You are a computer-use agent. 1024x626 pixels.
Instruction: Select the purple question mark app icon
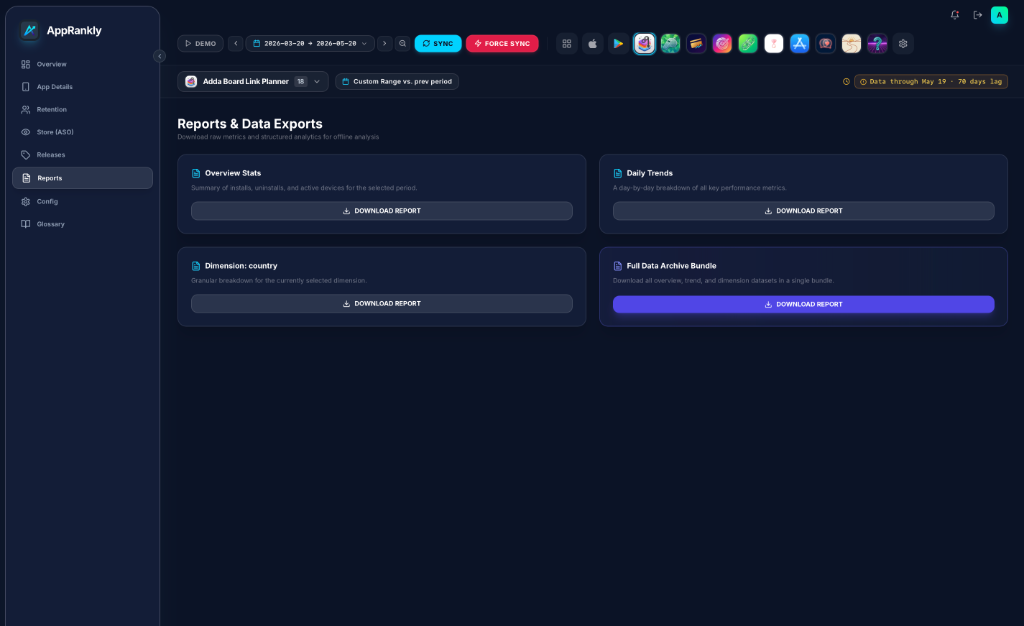point(877,44)
